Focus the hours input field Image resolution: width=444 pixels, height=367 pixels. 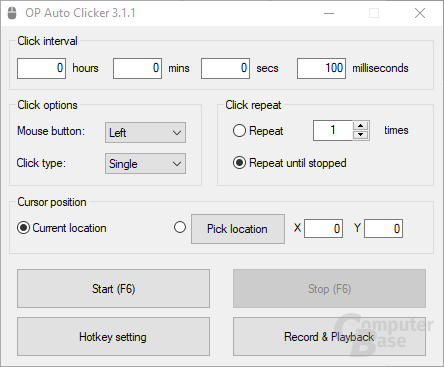[41, 68]
